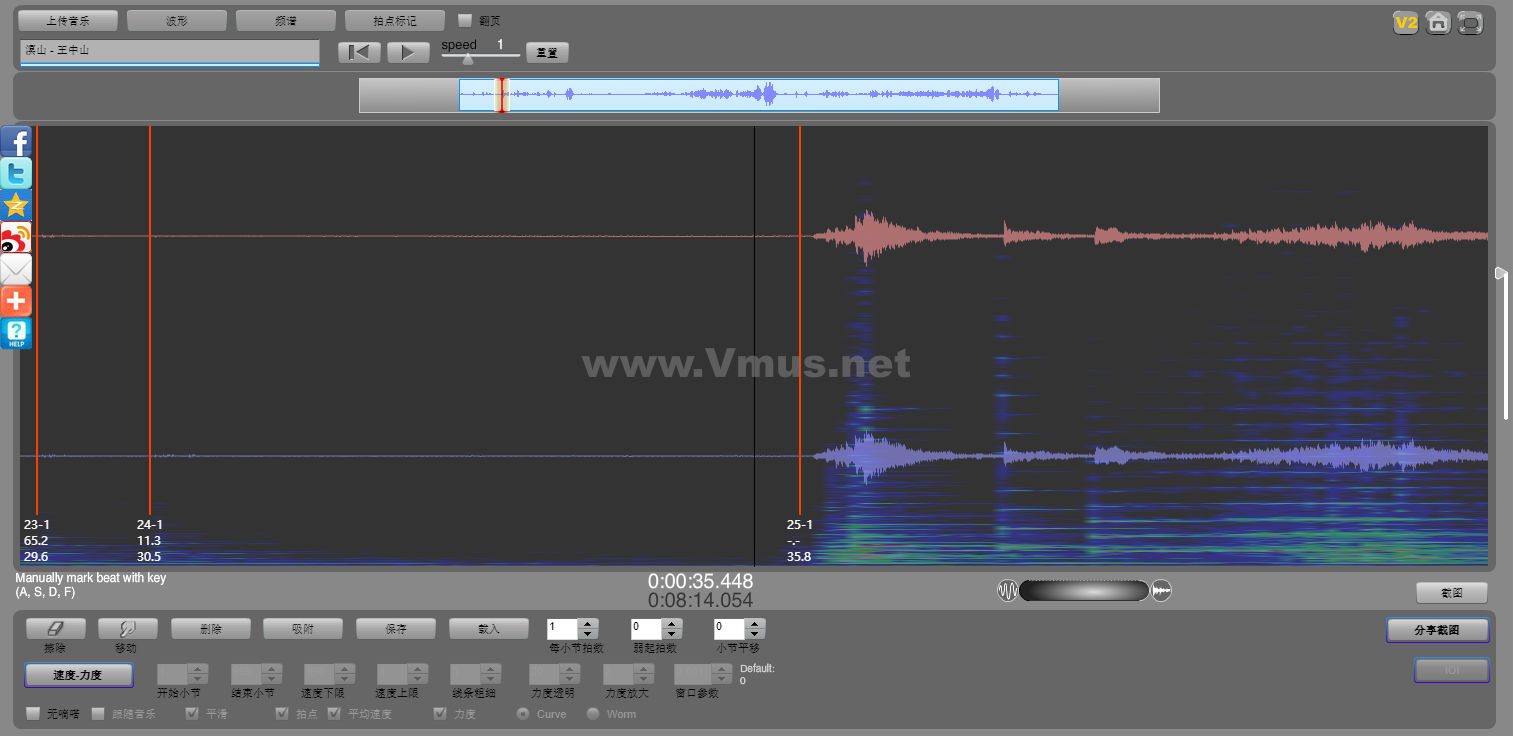Decrease the 小节平移 bar-shift stepper value
The image size is (1513, 736).
[755, 634]
